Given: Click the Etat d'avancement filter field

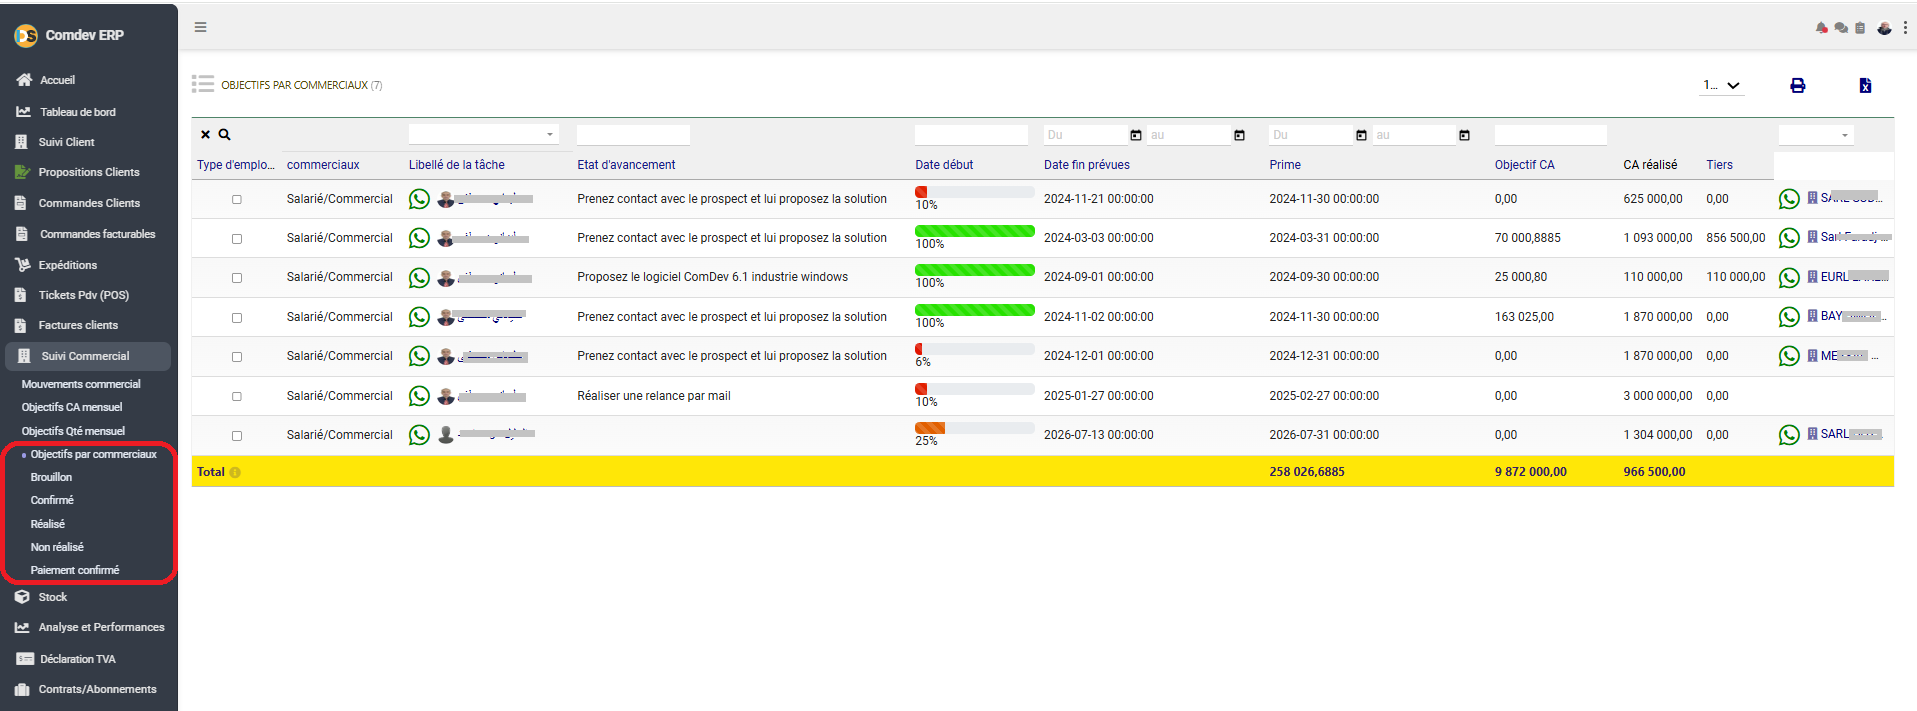Looking at the screenshot, I should pyautogui.click(x=633, y=134).
